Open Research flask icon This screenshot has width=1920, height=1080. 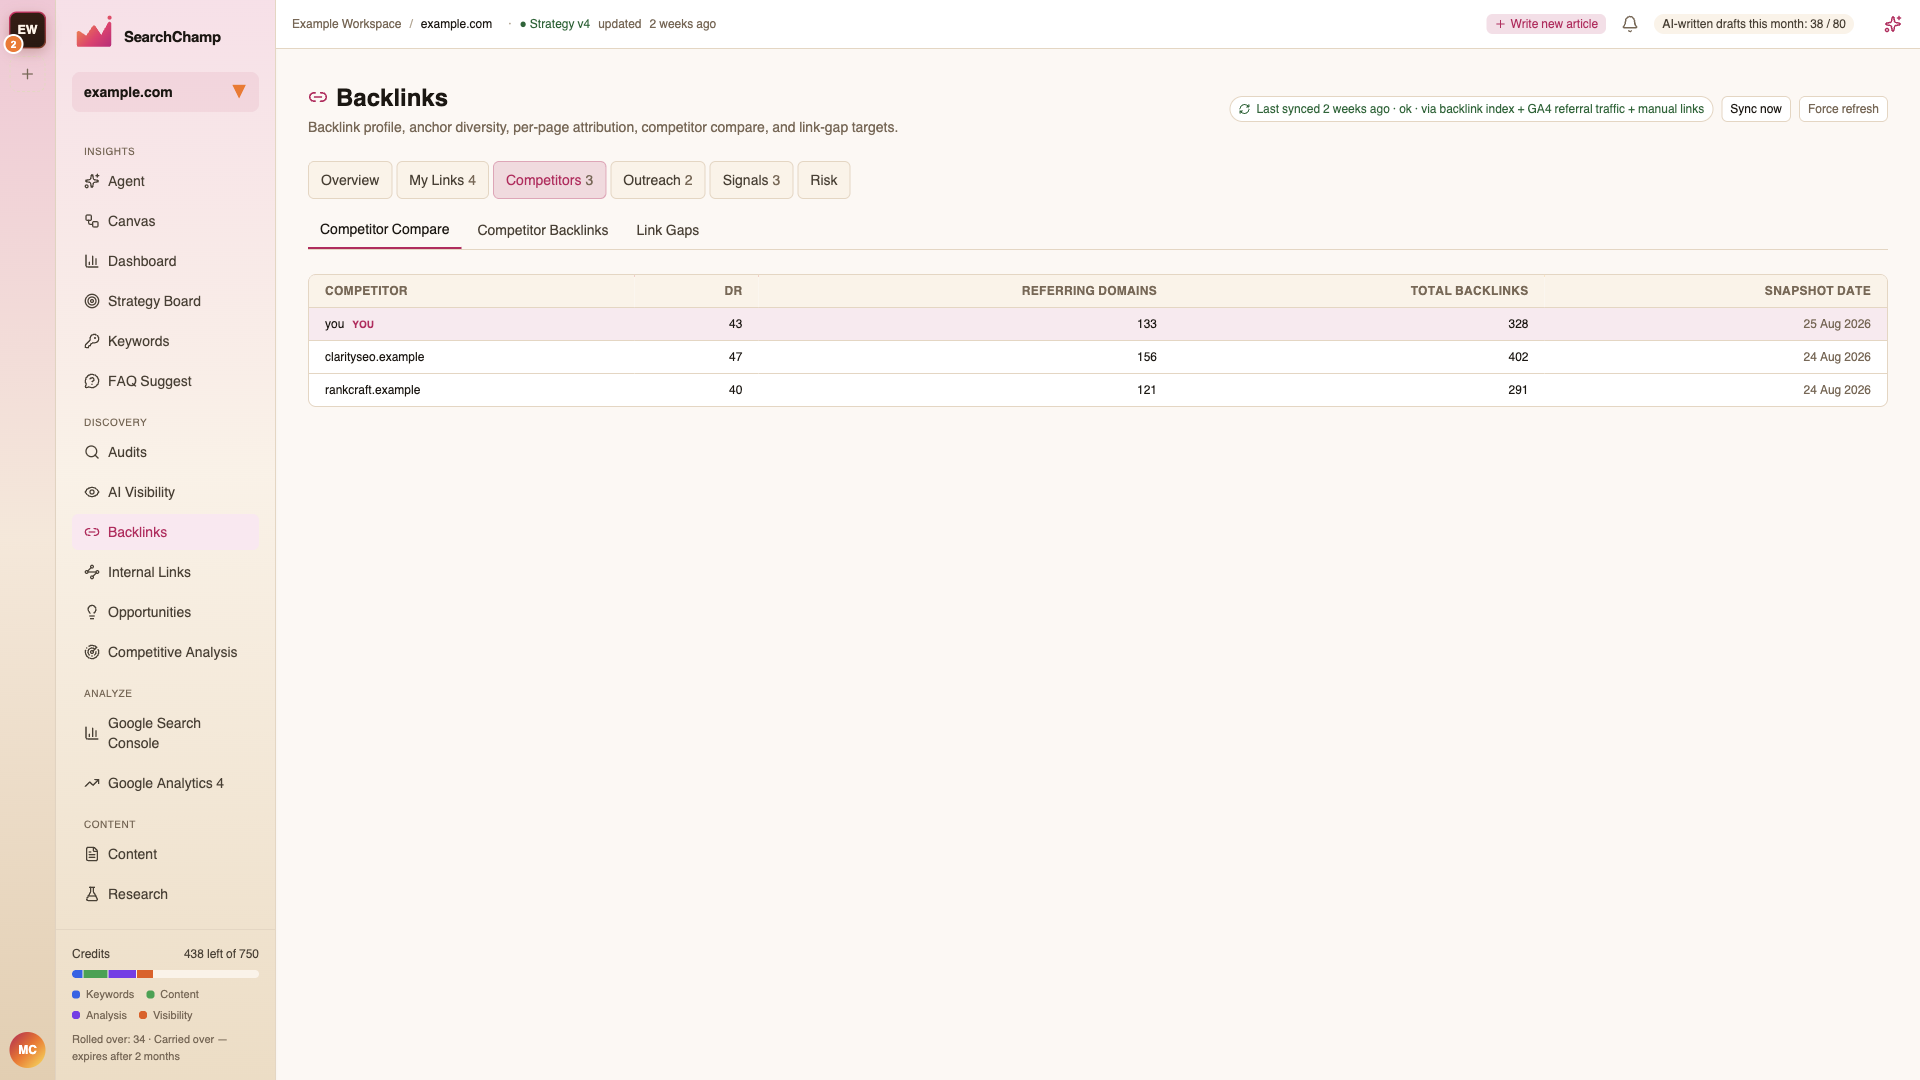[x=92, y=894]
